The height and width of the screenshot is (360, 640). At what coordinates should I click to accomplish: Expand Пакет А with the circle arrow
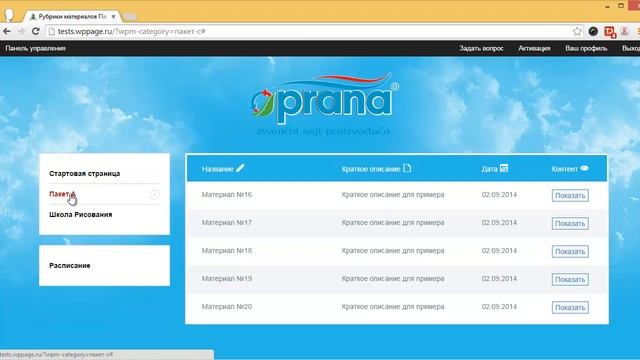click(154, 195)
